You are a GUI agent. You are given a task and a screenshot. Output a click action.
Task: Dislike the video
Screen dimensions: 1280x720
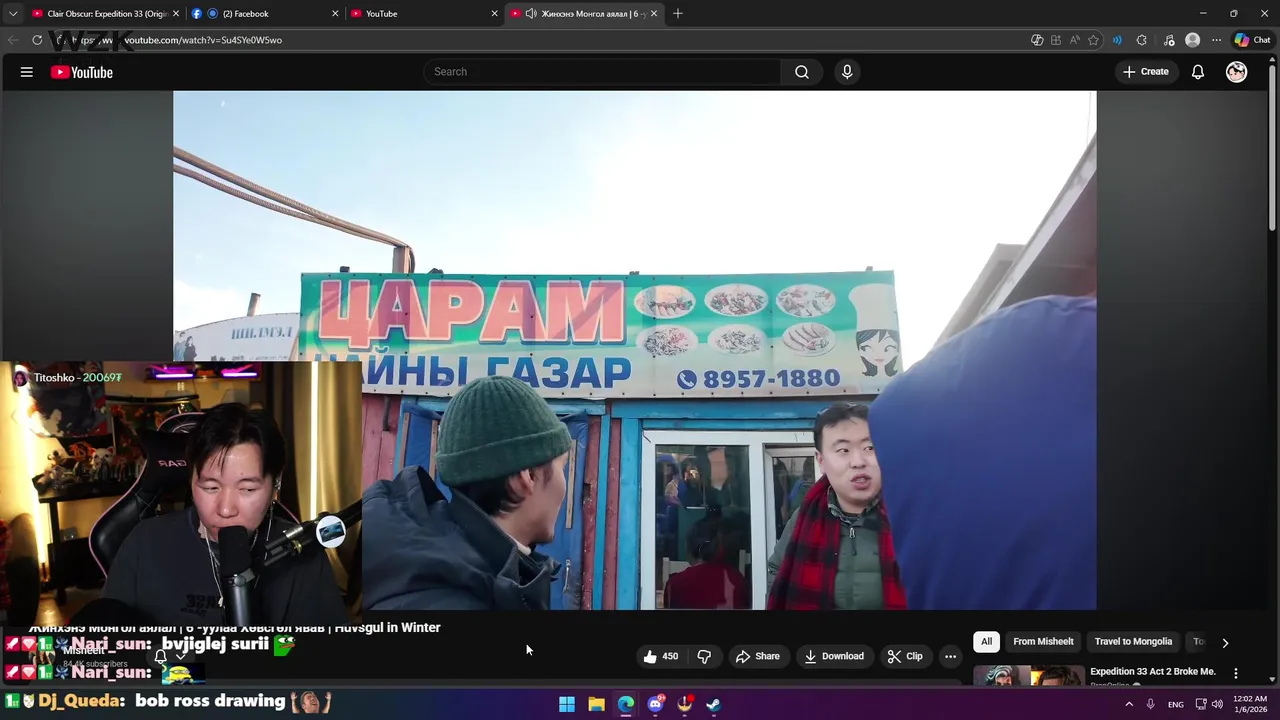[704, 656]
